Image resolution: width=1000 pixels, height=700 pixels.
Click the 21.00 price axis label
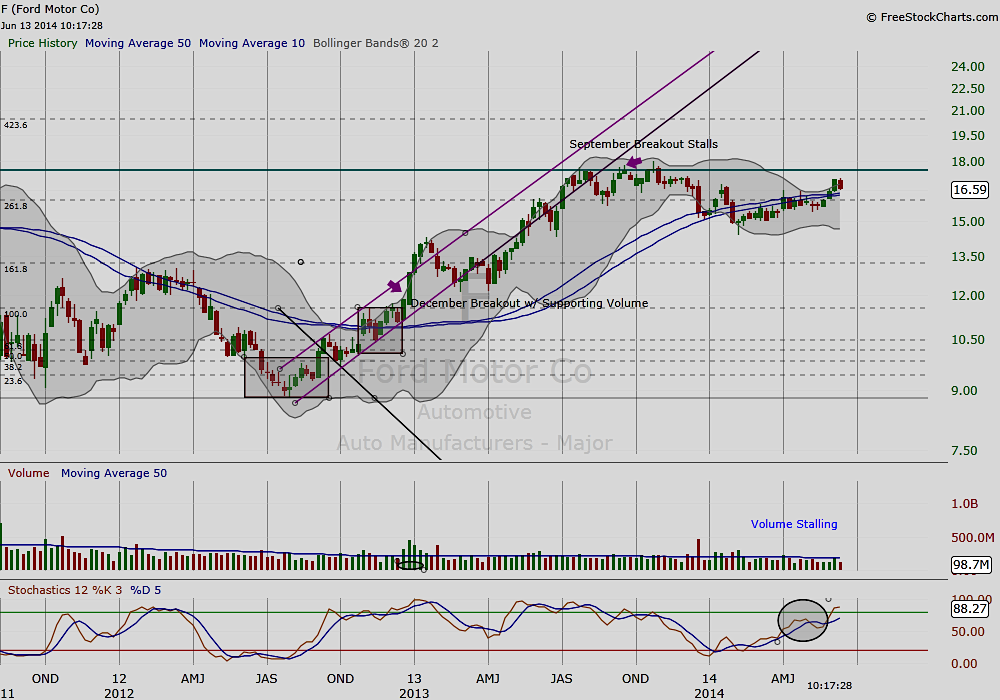click(x=968, y=111)
